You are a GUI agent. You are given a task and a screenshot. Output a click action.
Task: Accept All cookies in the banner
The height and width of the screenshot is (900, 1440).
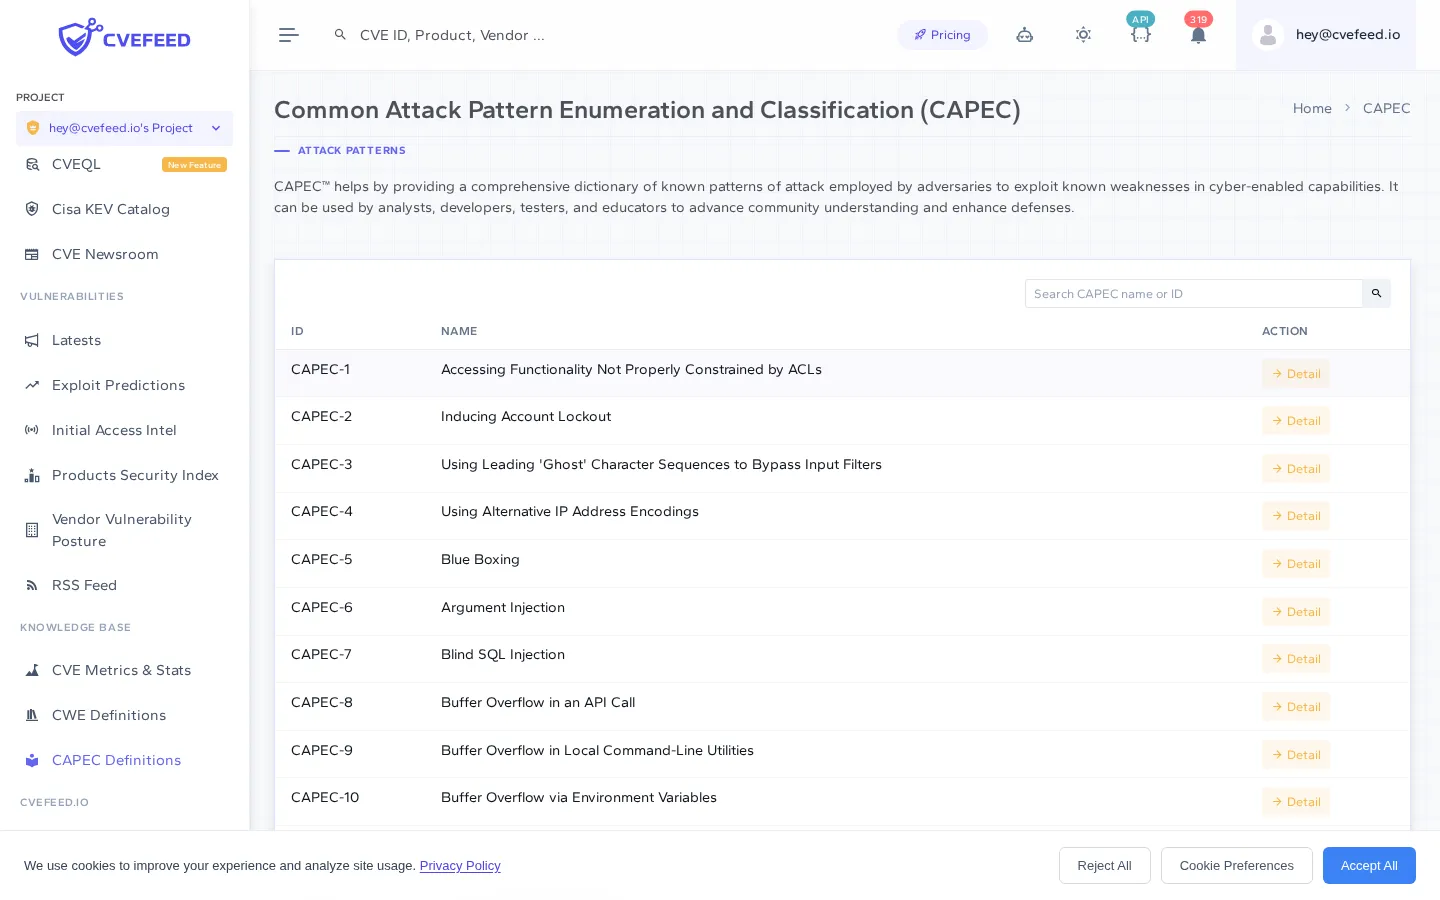[x=1369, y=866]
